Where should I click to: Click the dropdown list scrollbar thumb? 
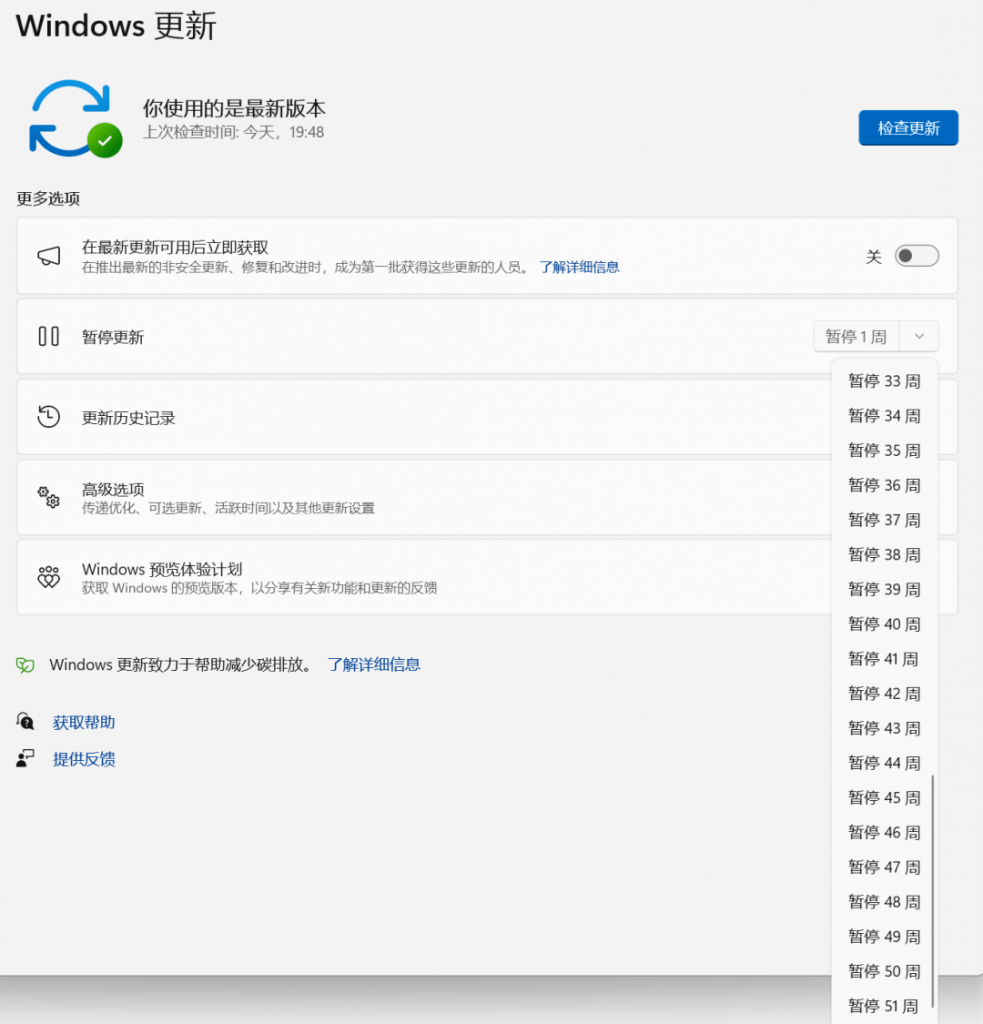(932, 890)
